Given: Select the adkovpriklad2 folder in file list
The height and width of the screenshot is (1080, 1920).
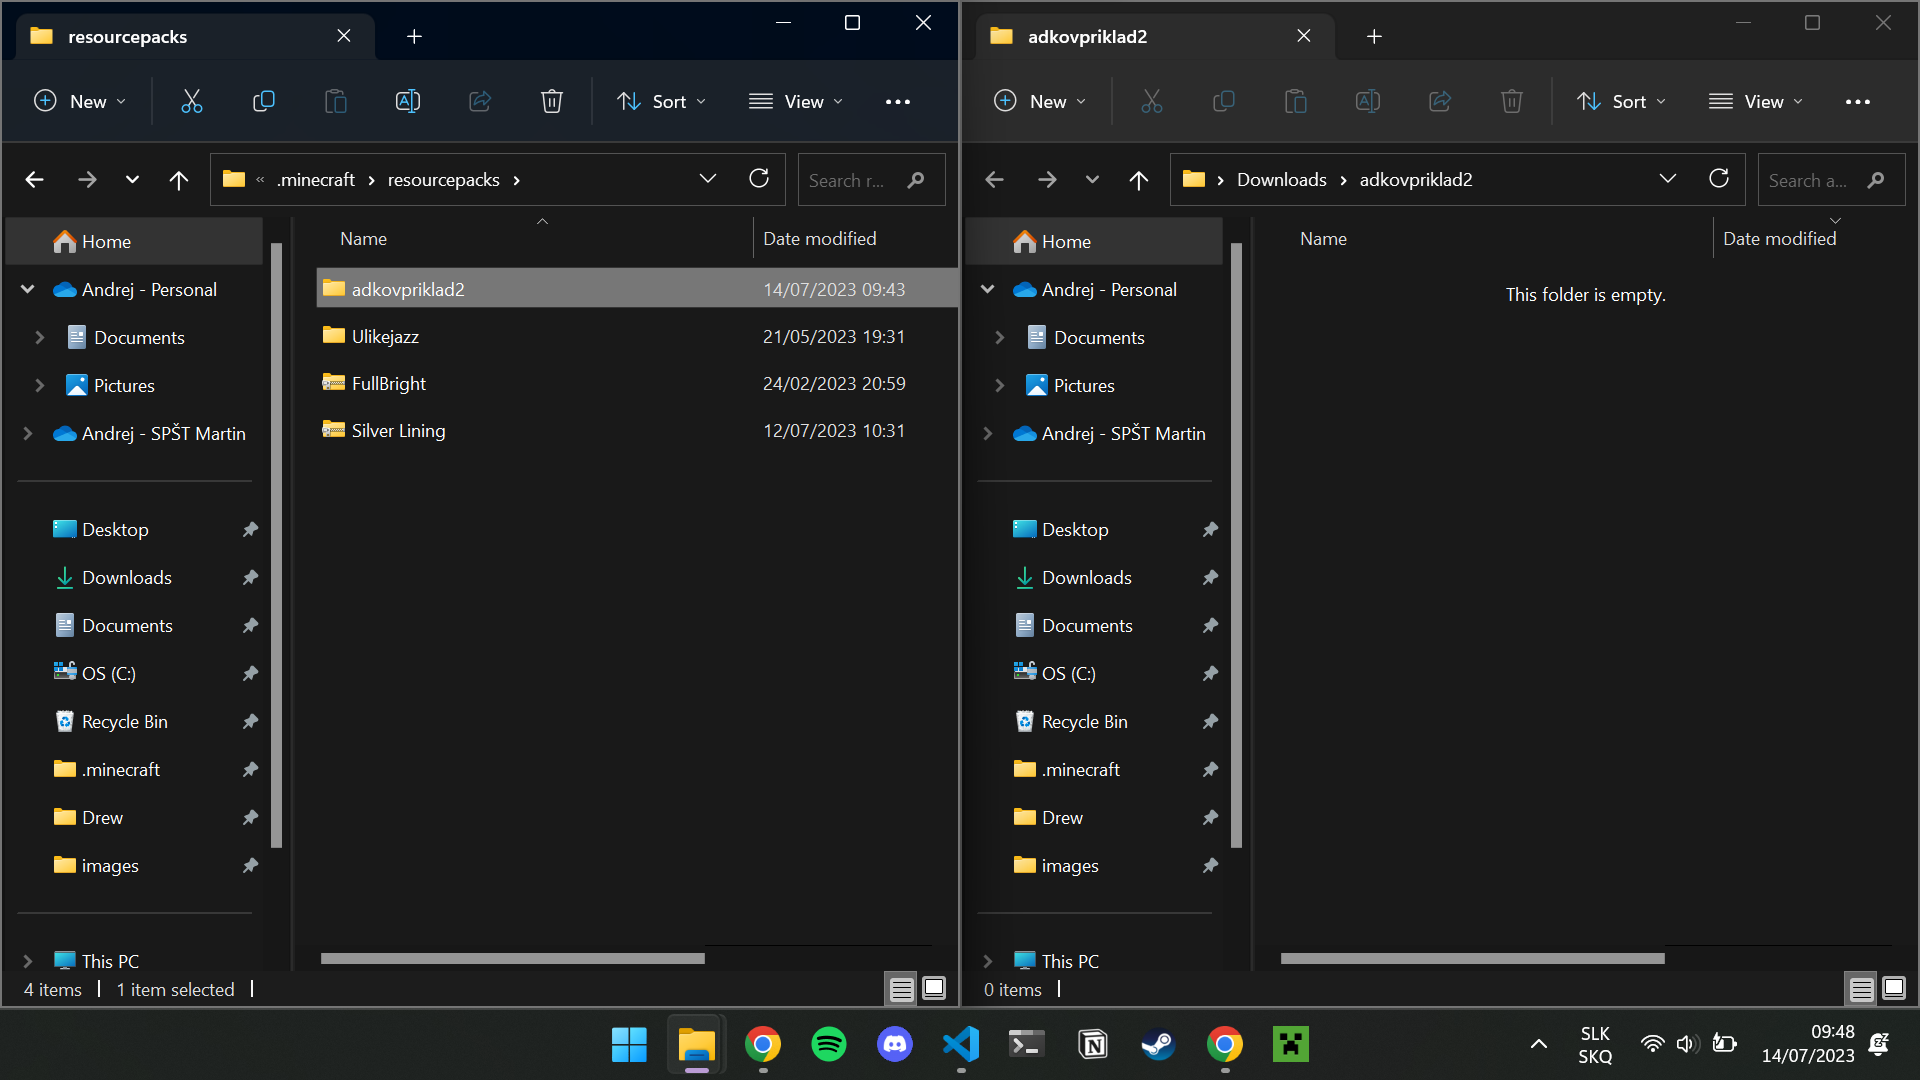Looking at the screenshot, I should (x=636, y=289).
